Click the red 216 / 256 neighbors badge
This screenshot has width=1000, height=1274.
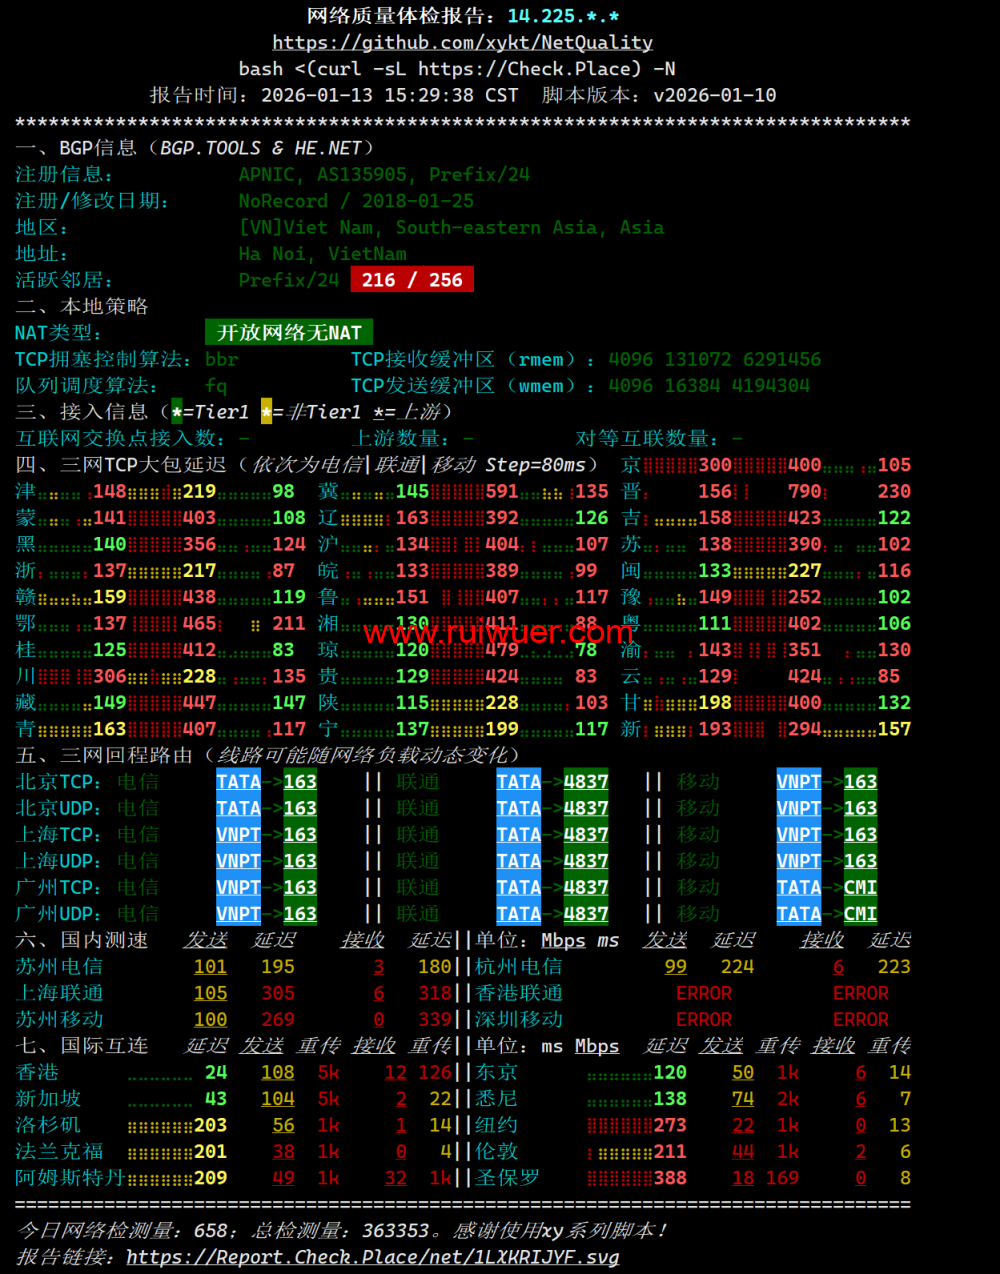412,280
